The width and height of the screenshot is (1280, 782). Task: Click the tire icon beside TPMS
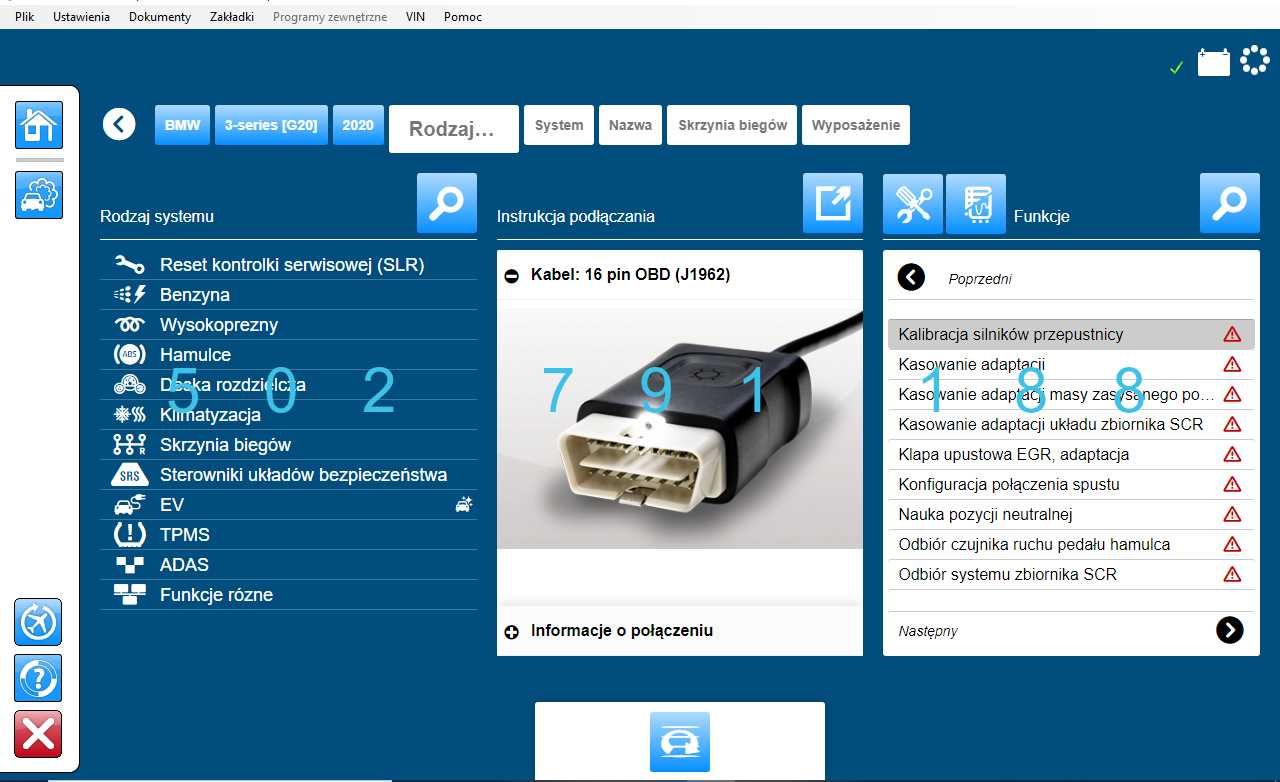pos(130,535)
